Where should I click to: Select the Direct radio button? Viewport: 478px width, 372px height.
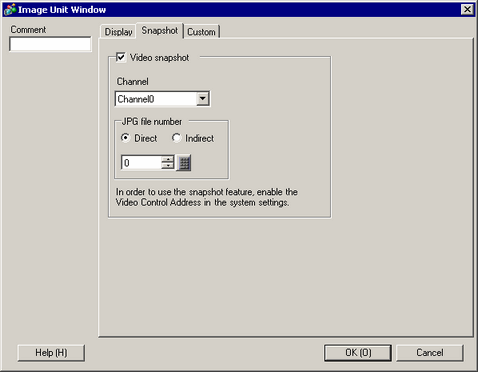click(x=125, y=138)
